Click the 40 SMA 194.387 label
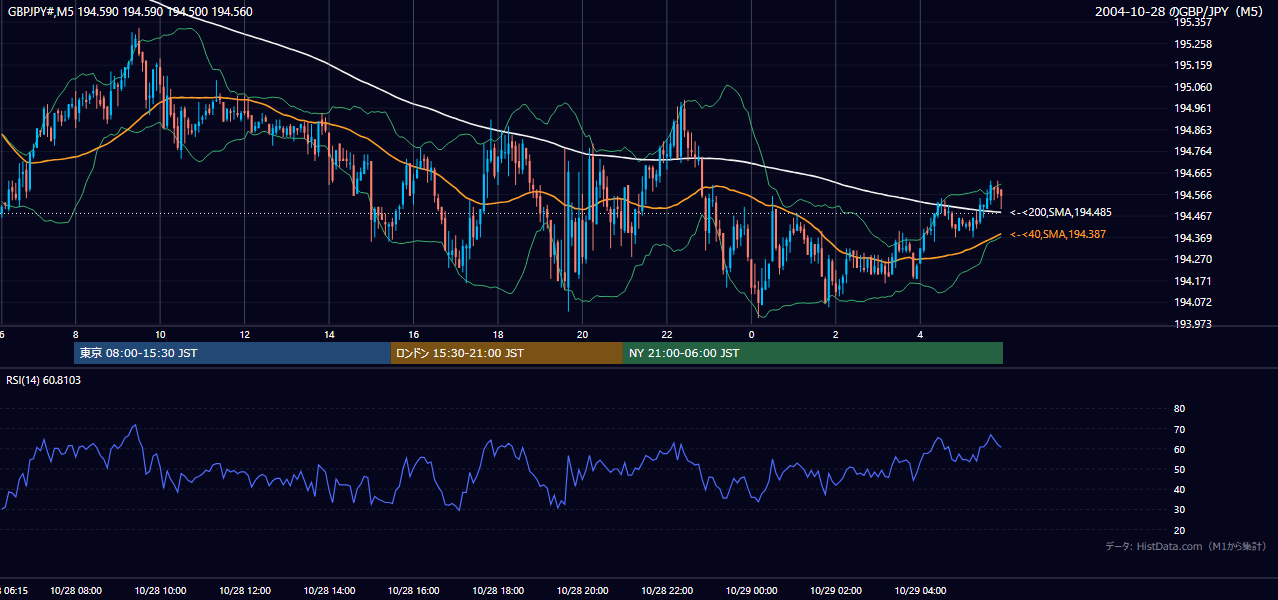 1060,234
